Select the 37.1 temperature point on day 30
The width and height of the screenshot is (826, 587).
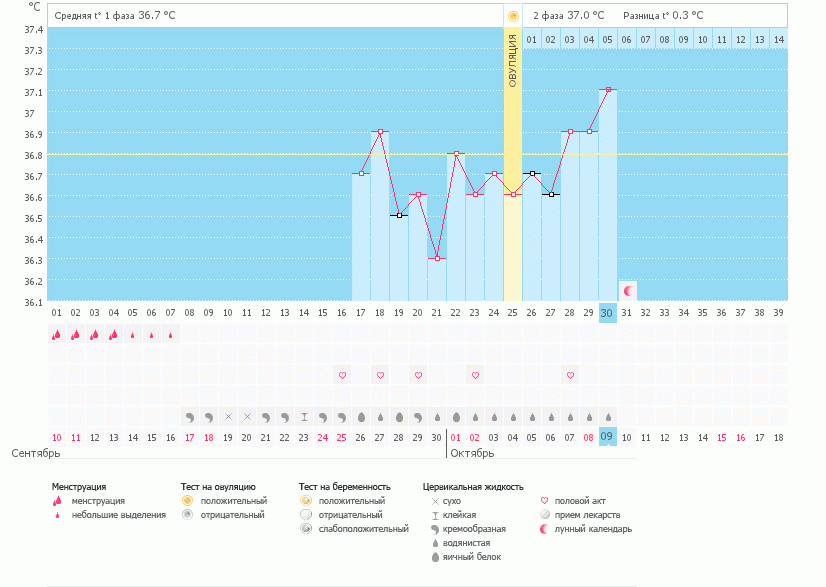pos(608,90)
